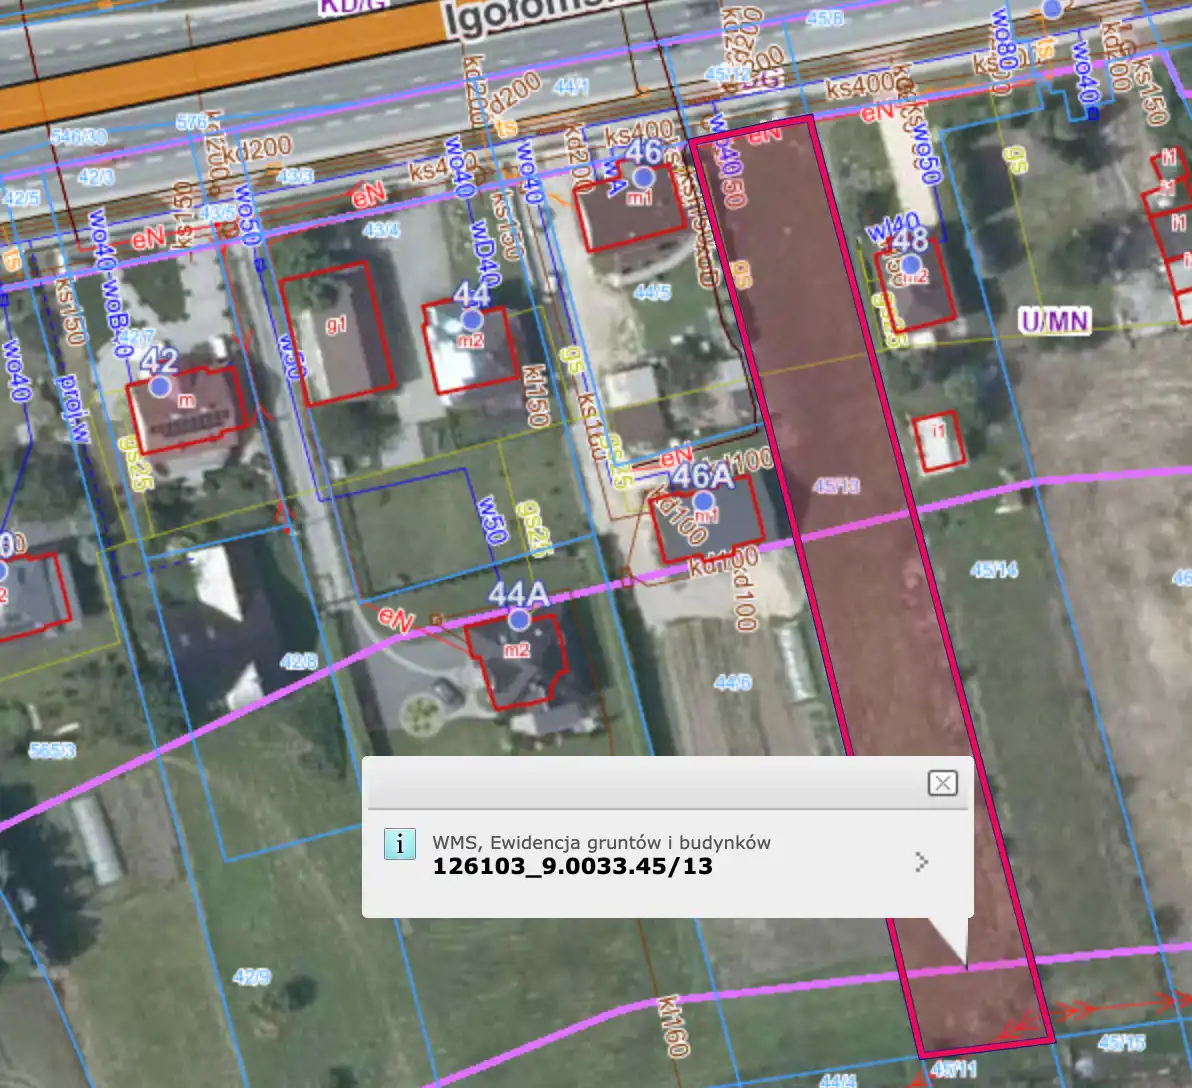This screenshot has width=1192, height=1088.
Task: Click address point marker 44
Action: (x=471, y=320)
